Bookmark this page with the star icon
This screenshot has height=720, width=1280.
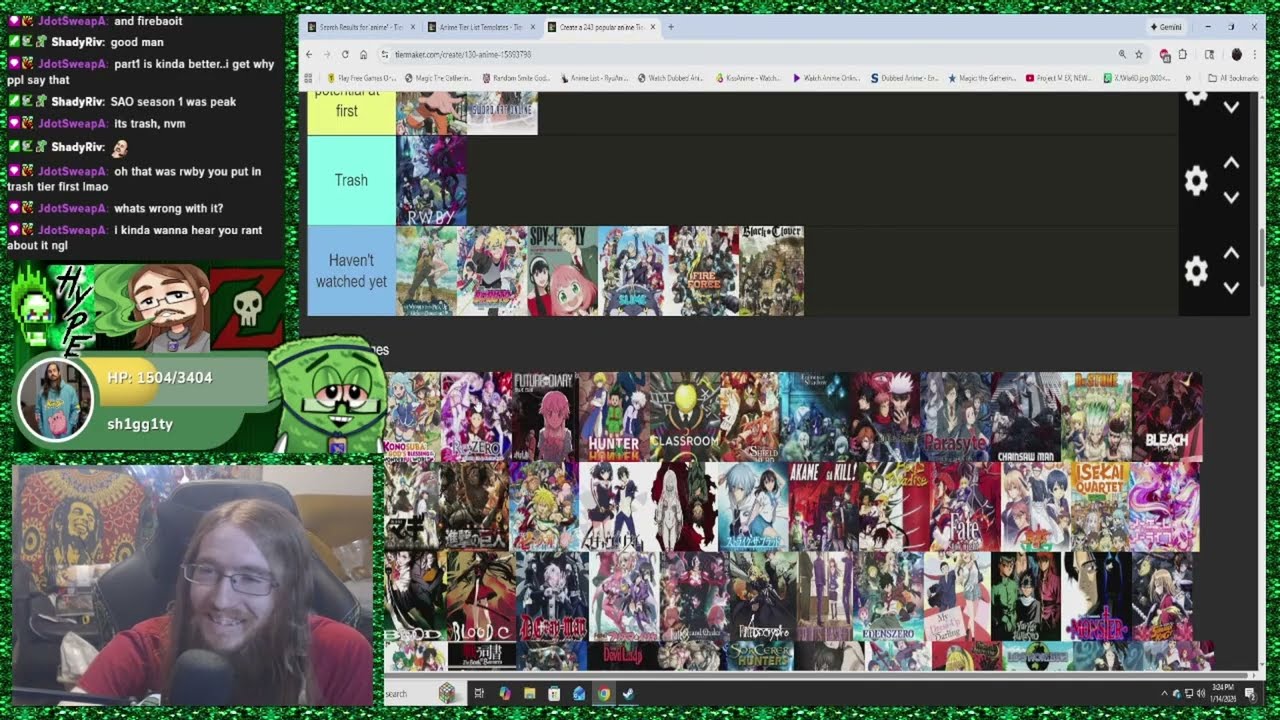[x=1139, y=54]
